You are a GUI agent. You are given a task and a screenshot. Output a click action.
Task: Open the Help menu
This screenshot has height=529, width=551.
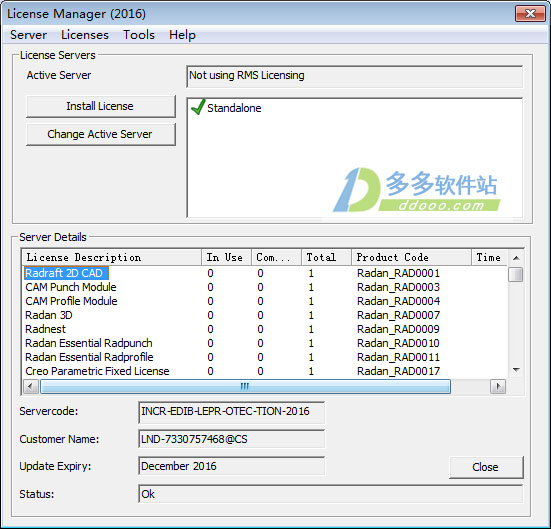coord(182,35)
